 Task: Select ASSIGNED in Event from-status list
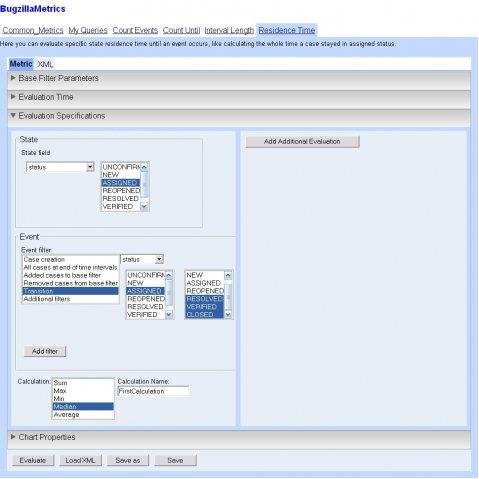tap(146, 291)
